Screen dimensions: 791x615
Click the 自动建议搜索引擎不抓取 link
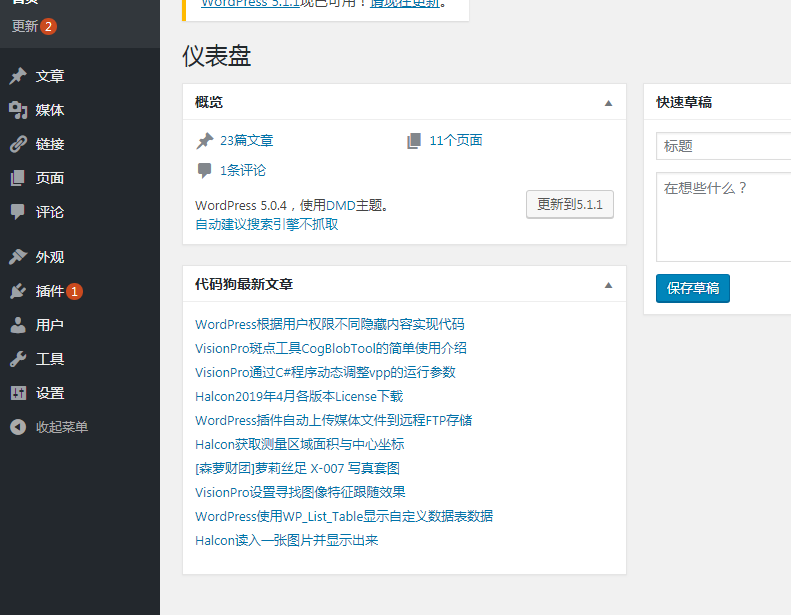coord(267,225)
